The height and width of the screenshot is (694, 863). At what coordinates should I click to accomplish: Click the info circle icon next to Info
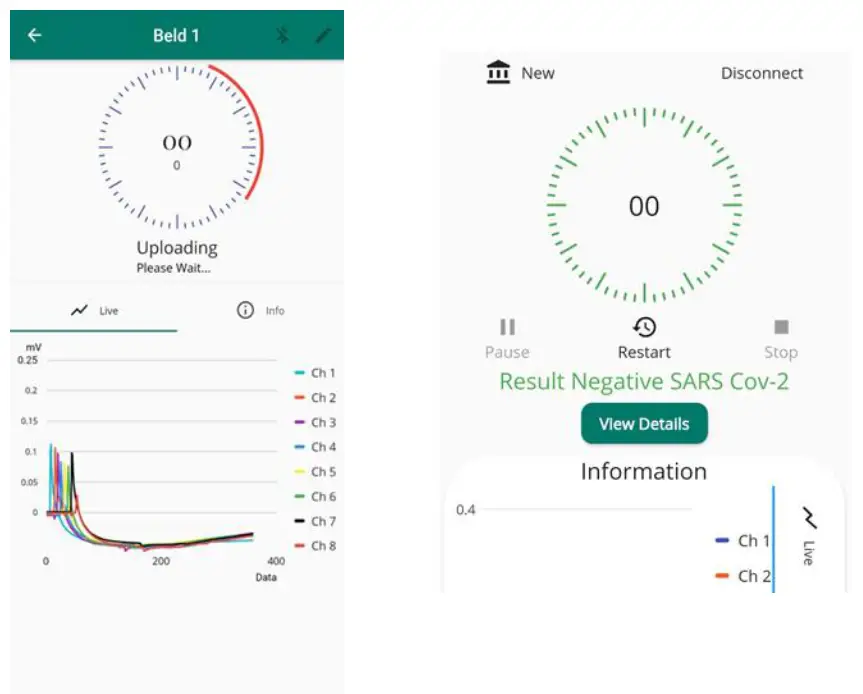click(246, 310)
